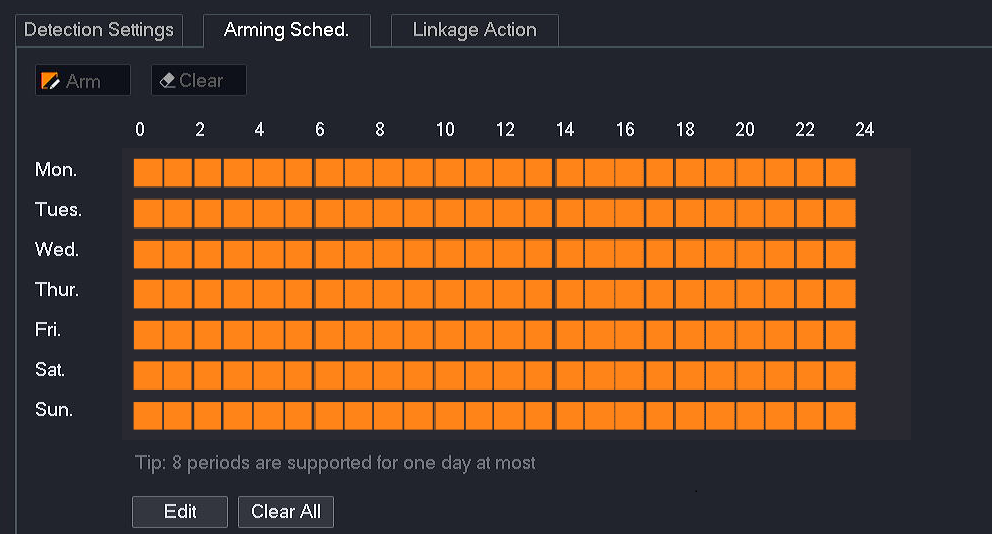Select the Fri. row label

click(48, 330)
